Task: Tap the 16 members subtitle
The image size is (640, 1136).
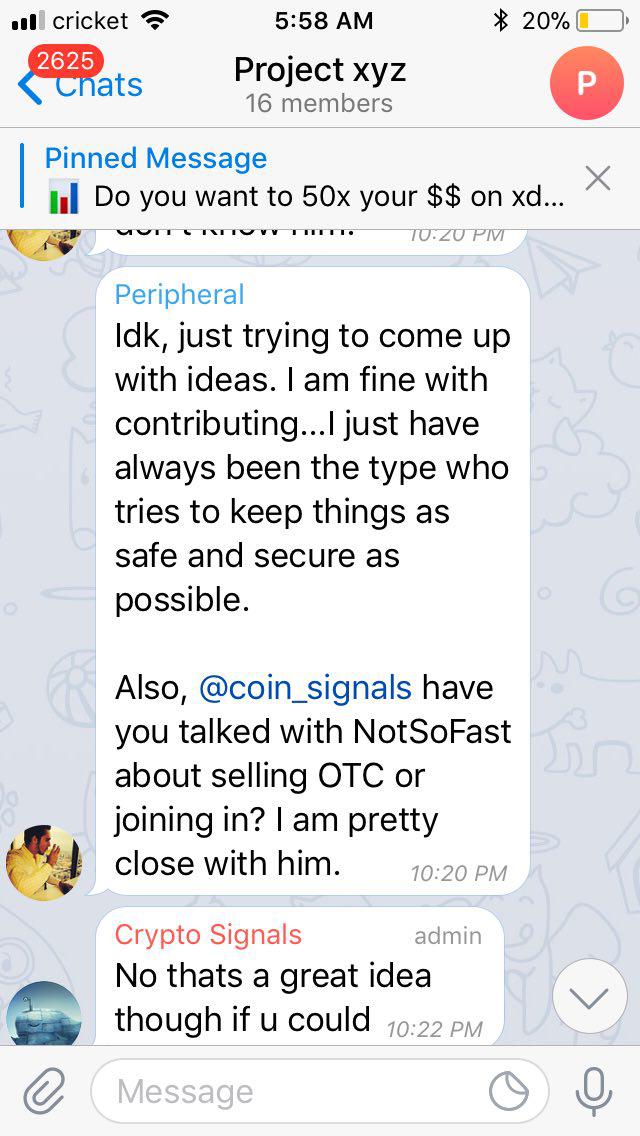Action: pyautogui.click(x=320, y=103)
